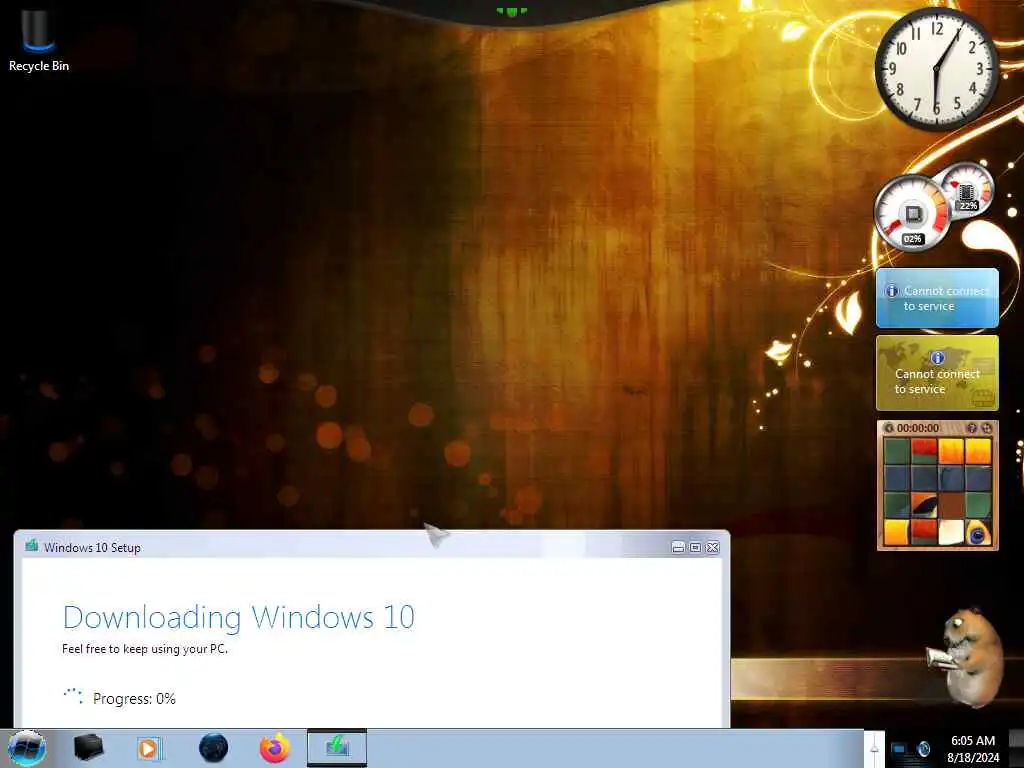Click the puzzle tile with the blue eye
1024x768 pixels.
coord(978,532)
